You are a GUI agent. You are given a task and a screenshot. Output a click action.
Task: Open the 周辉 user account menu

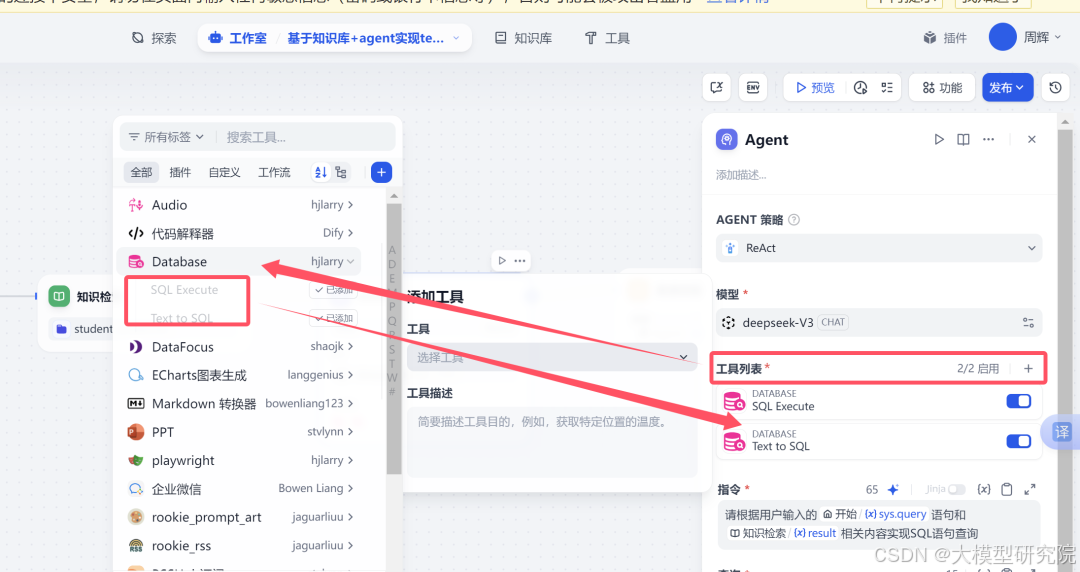[x=1042, y=37]
